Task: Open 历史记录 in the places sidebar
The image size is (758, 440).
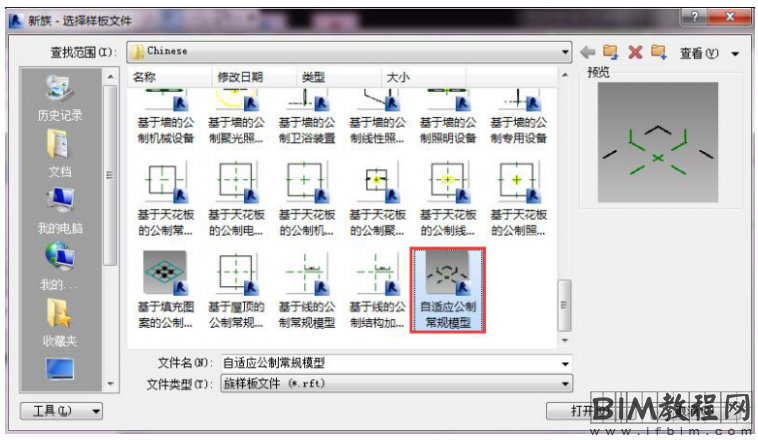Action: tap(60, 99)
